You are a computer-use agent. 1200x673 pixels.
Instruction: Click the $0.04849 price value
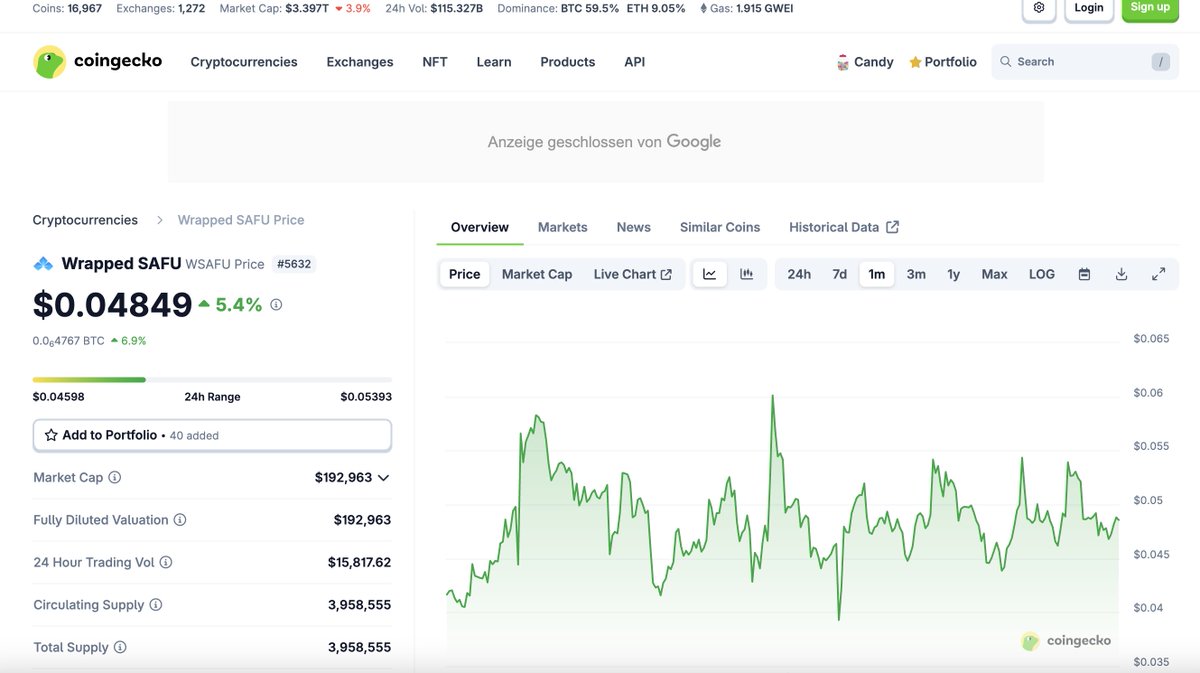(112, 304)
